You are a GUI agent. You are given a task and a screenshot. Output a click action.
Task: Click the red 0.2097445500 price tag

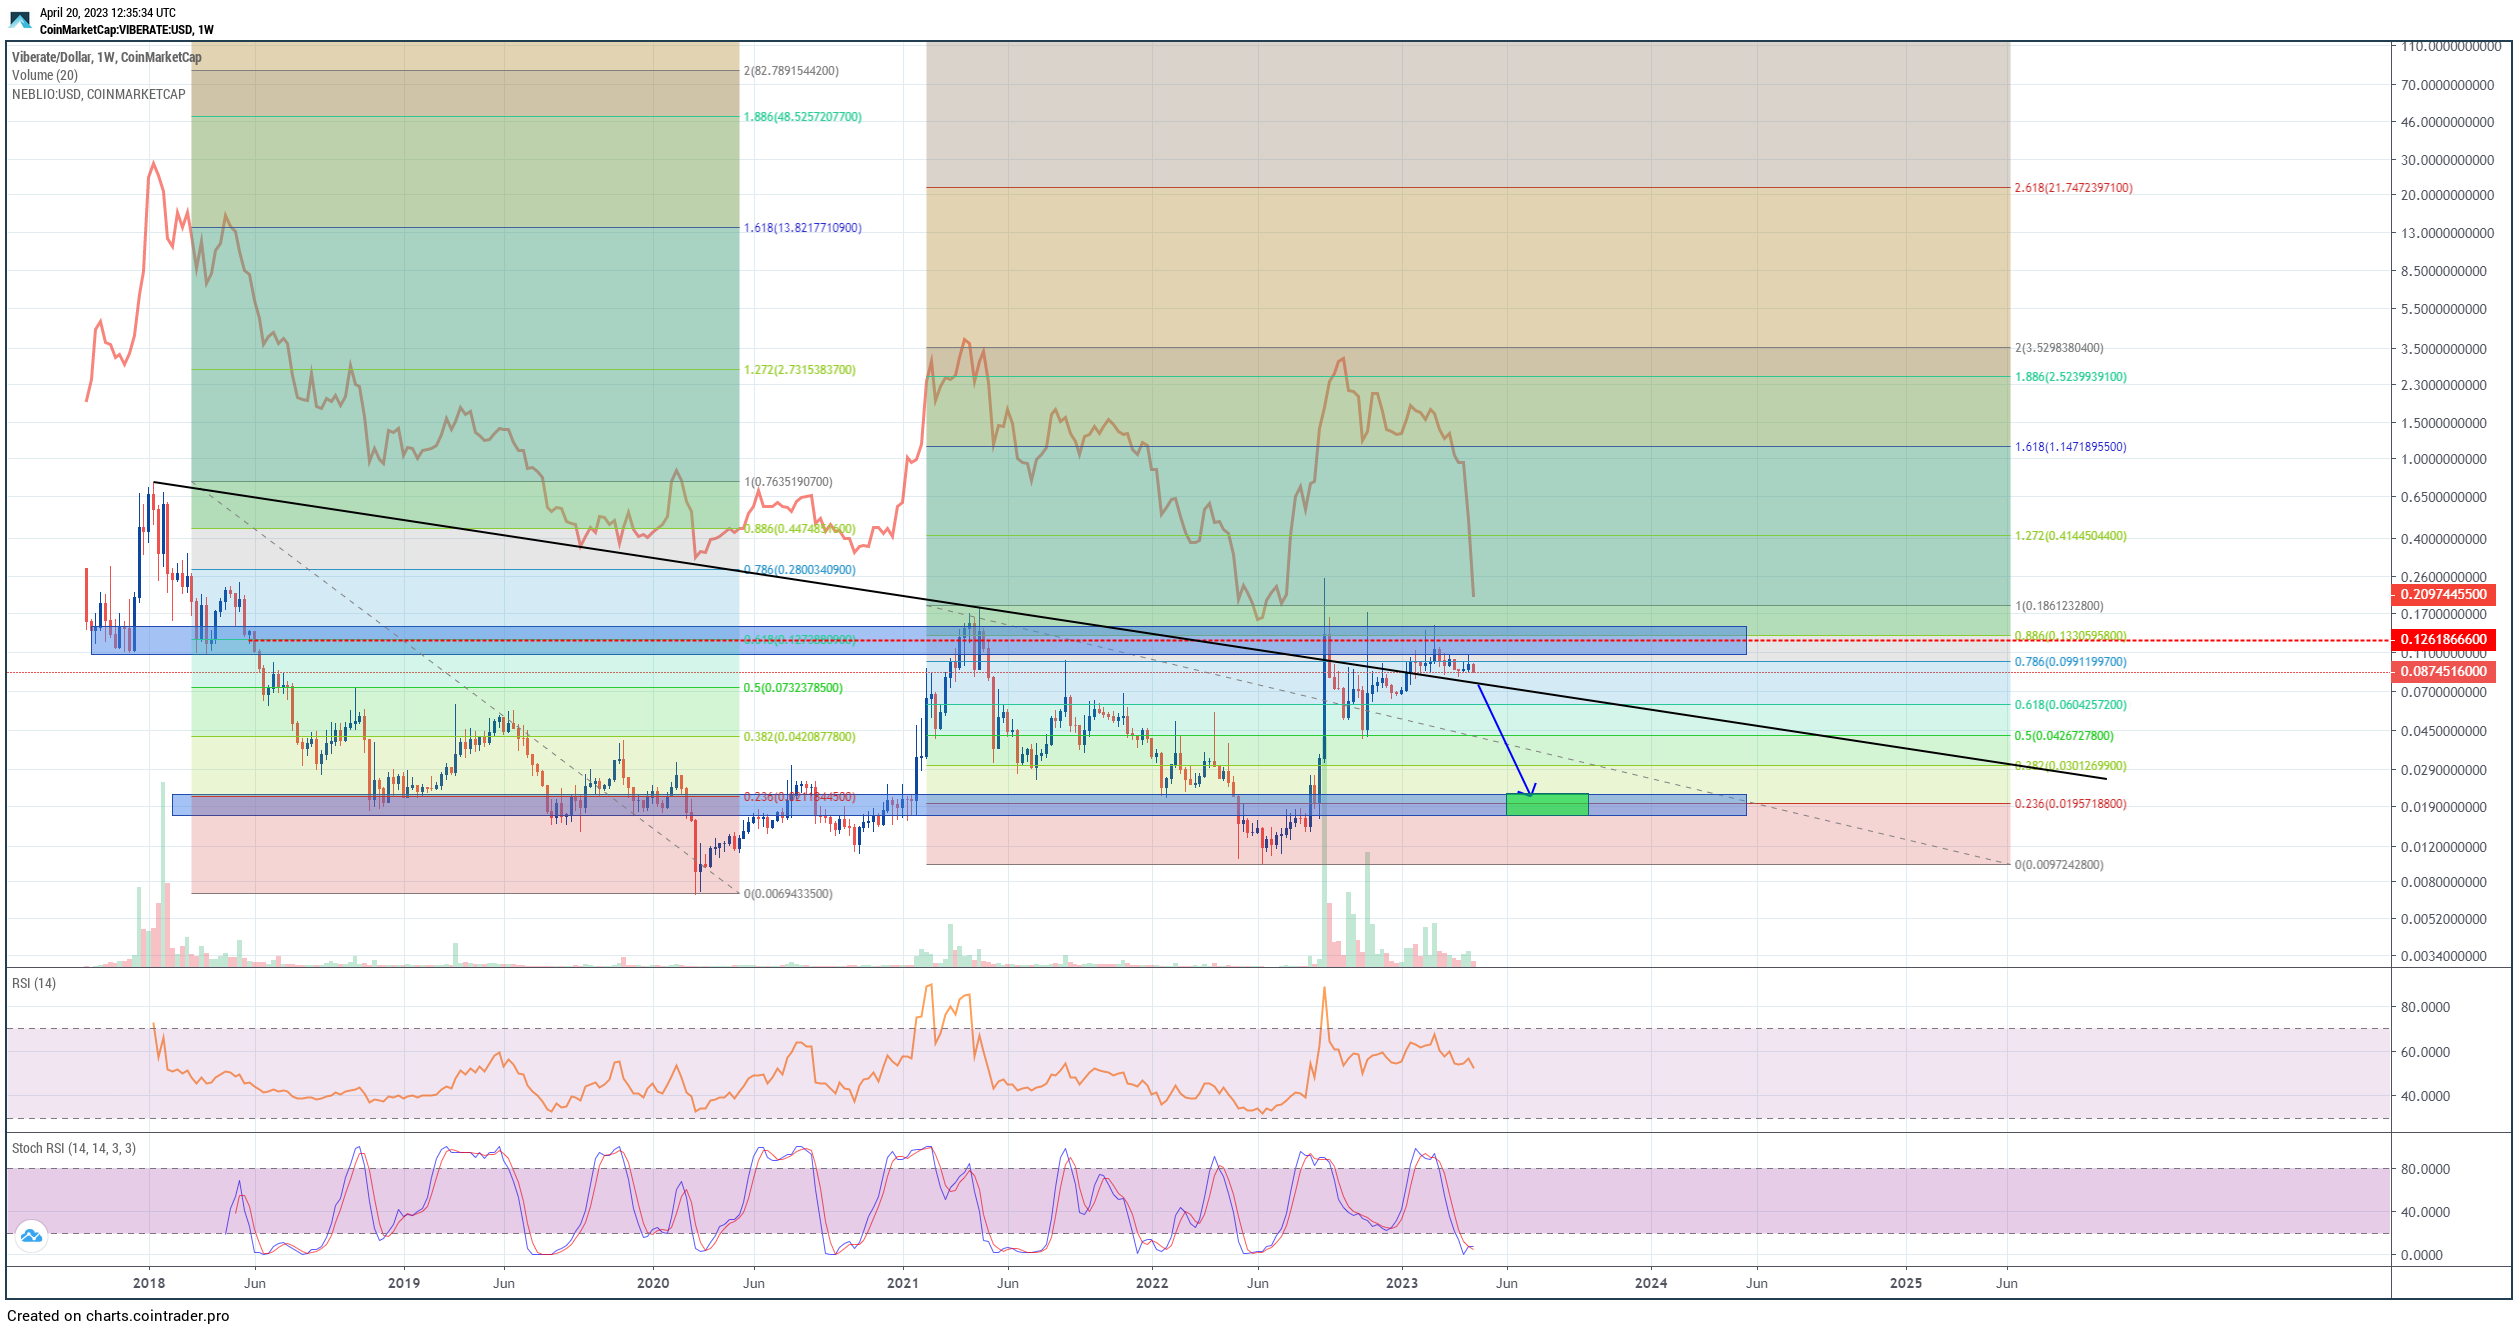2442,595
